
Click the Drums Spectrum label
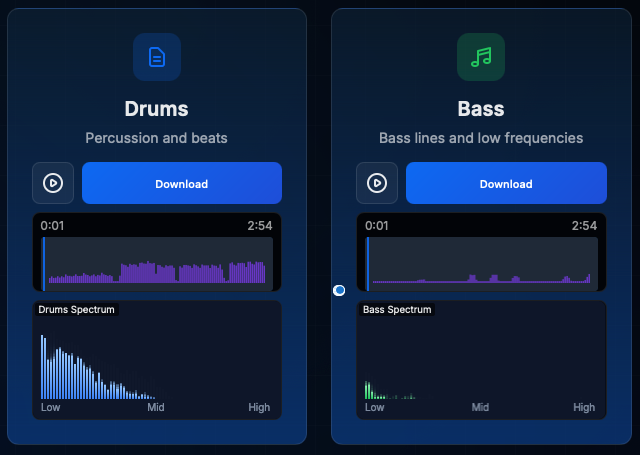(76, 310)
